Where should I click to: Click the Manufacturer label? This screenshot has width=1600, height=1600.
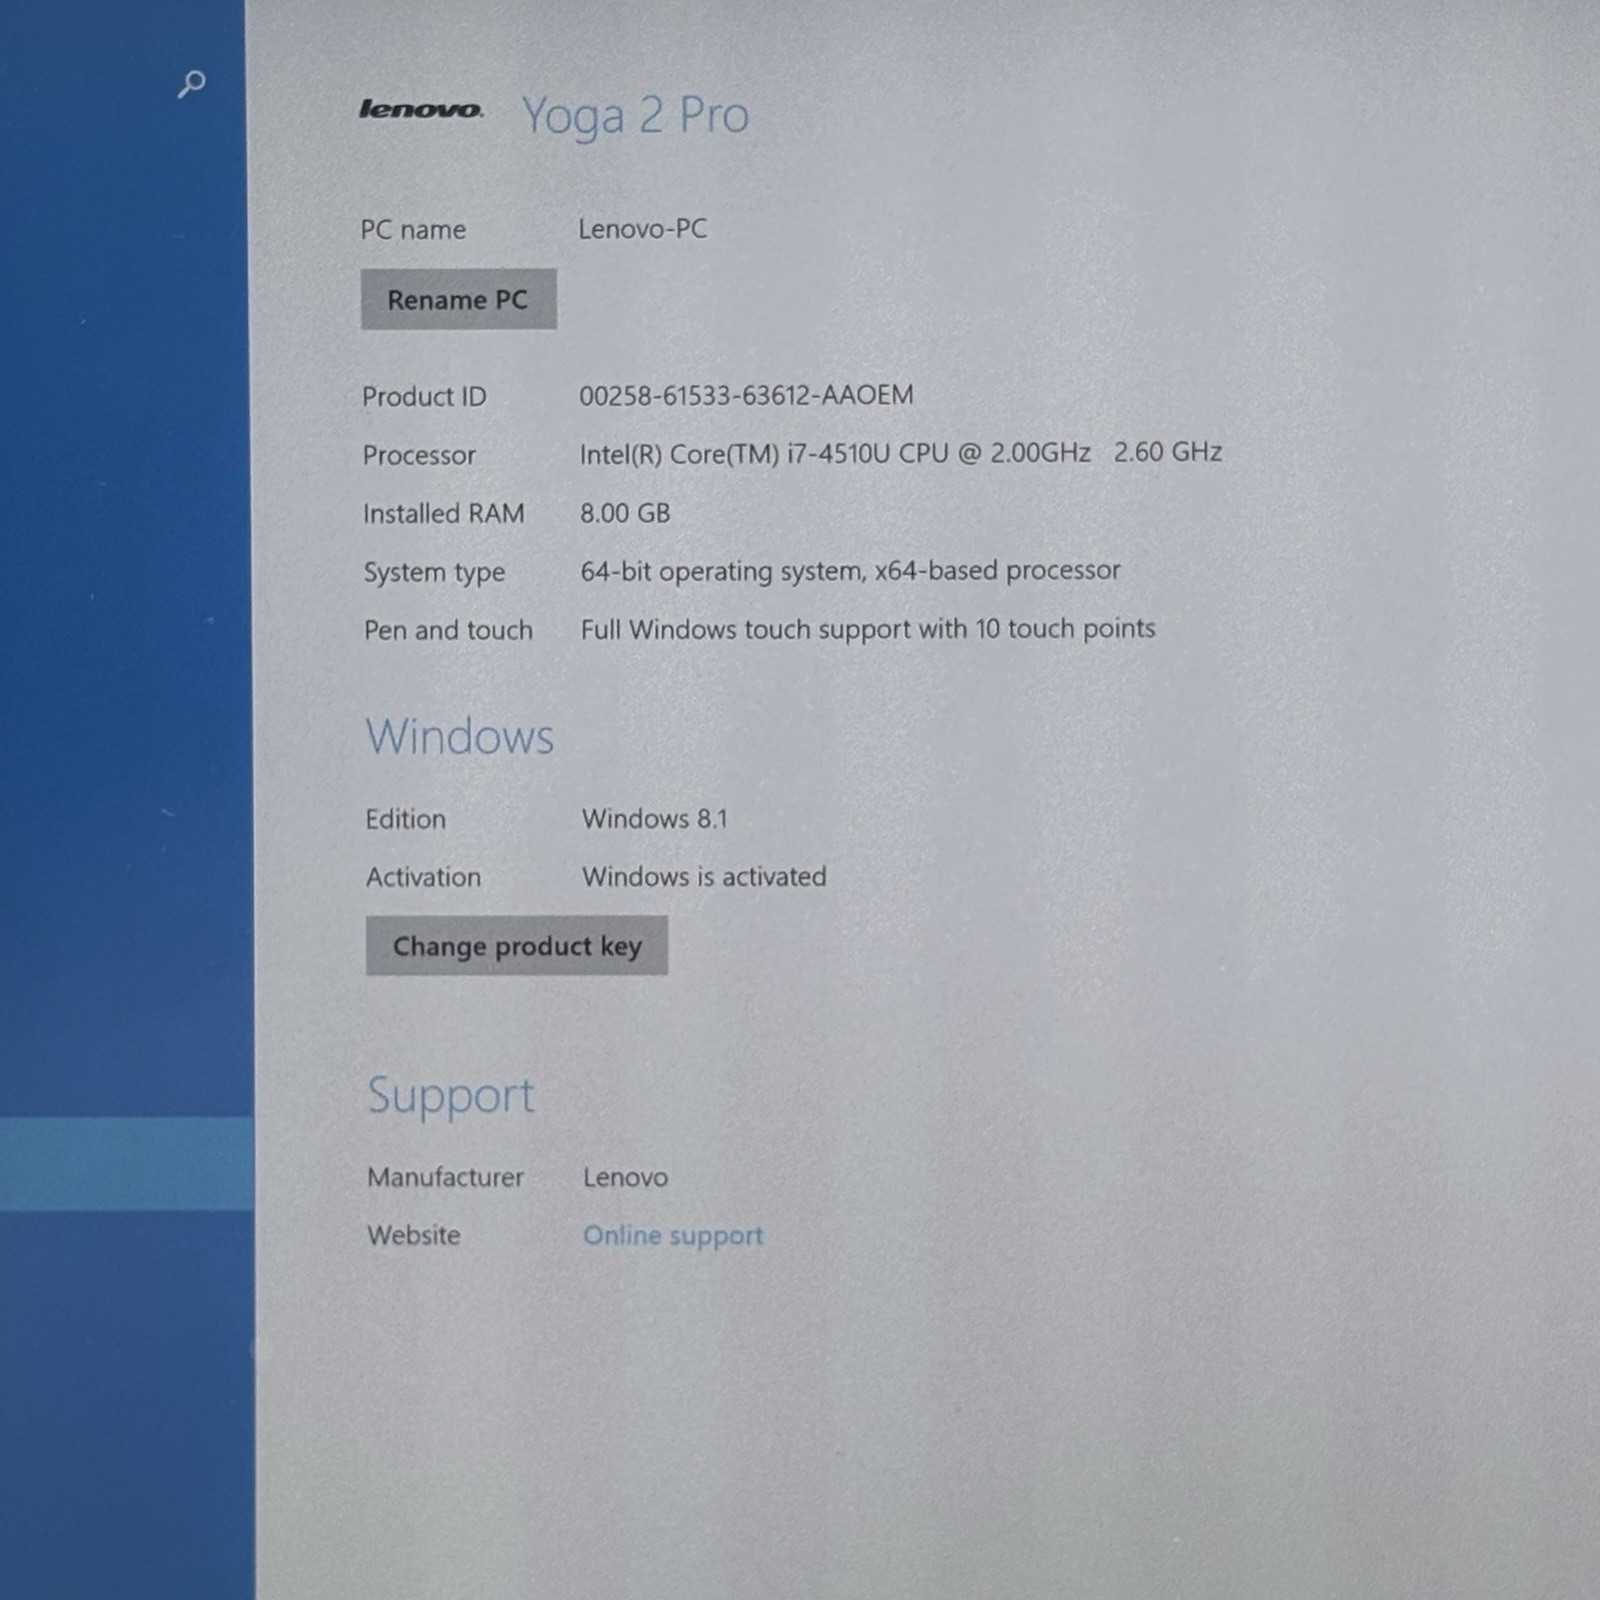click(445, 1178)
